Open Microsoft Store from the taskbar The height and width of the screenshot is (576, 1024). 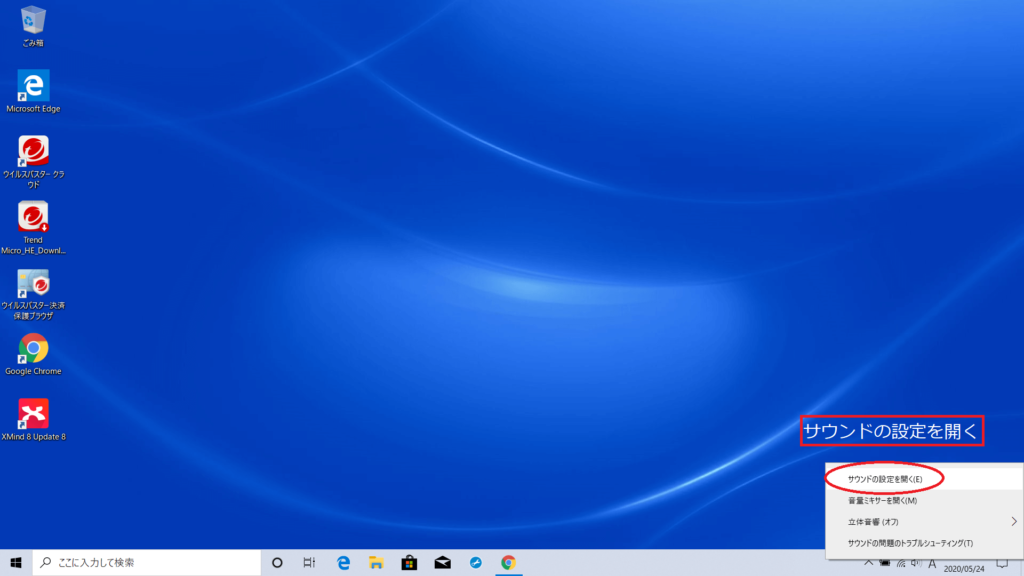pyautogui.click(x=409, y=562)
